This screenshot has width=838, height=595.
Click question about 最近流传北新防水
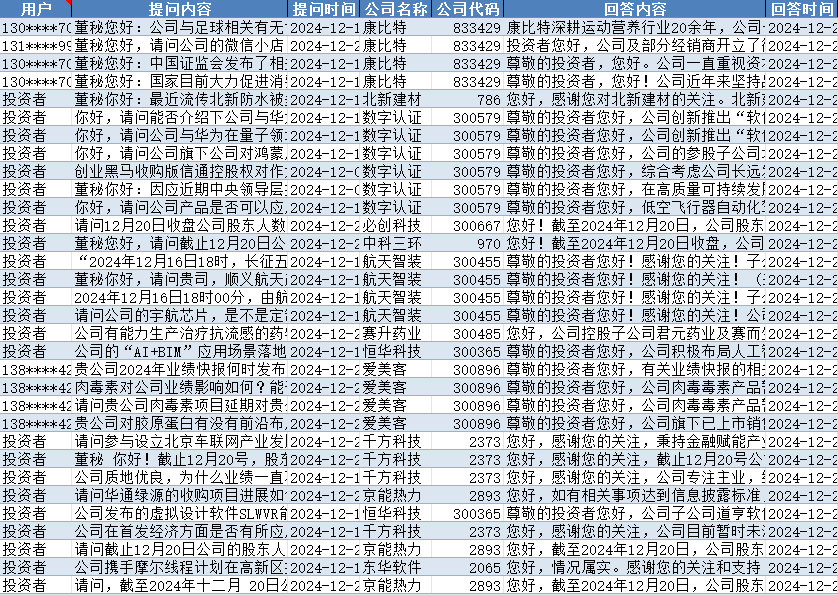[x=180, y=99]
